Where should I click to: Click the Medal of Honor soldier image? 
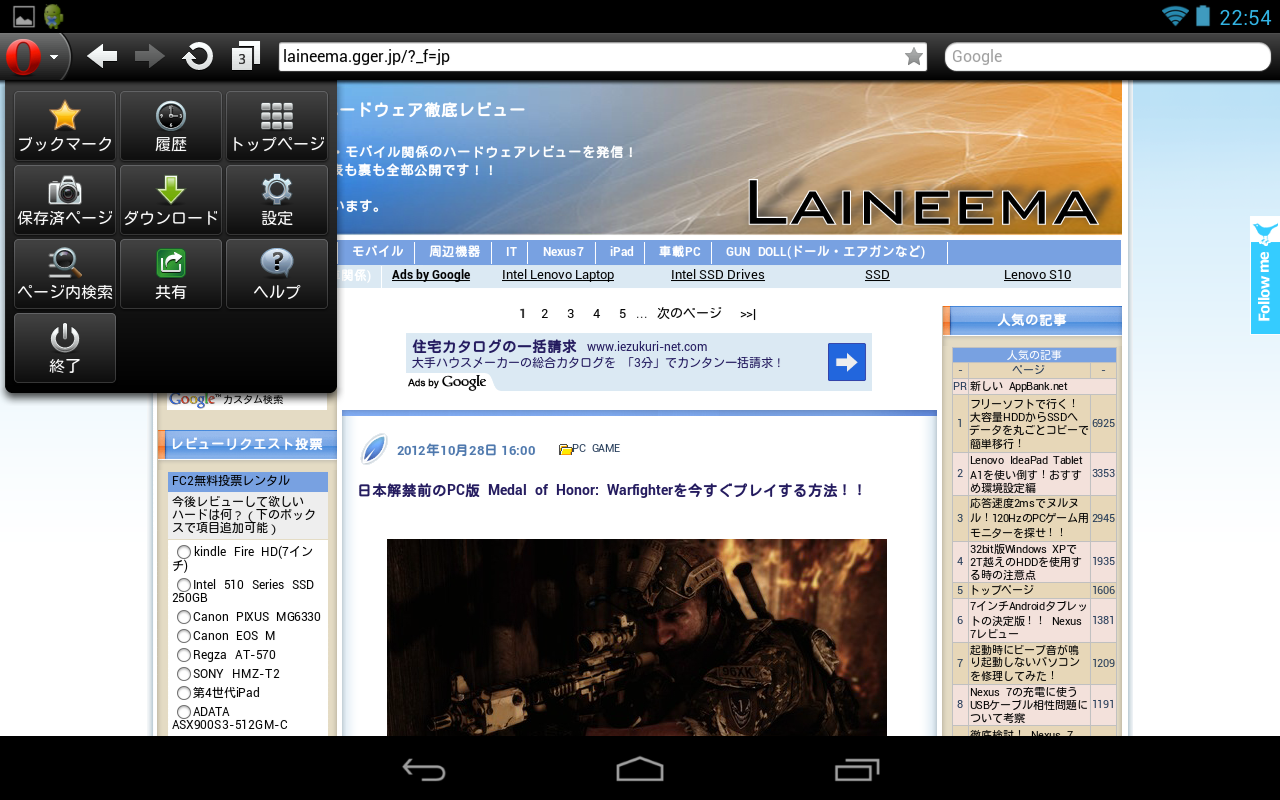pos(637,637)
